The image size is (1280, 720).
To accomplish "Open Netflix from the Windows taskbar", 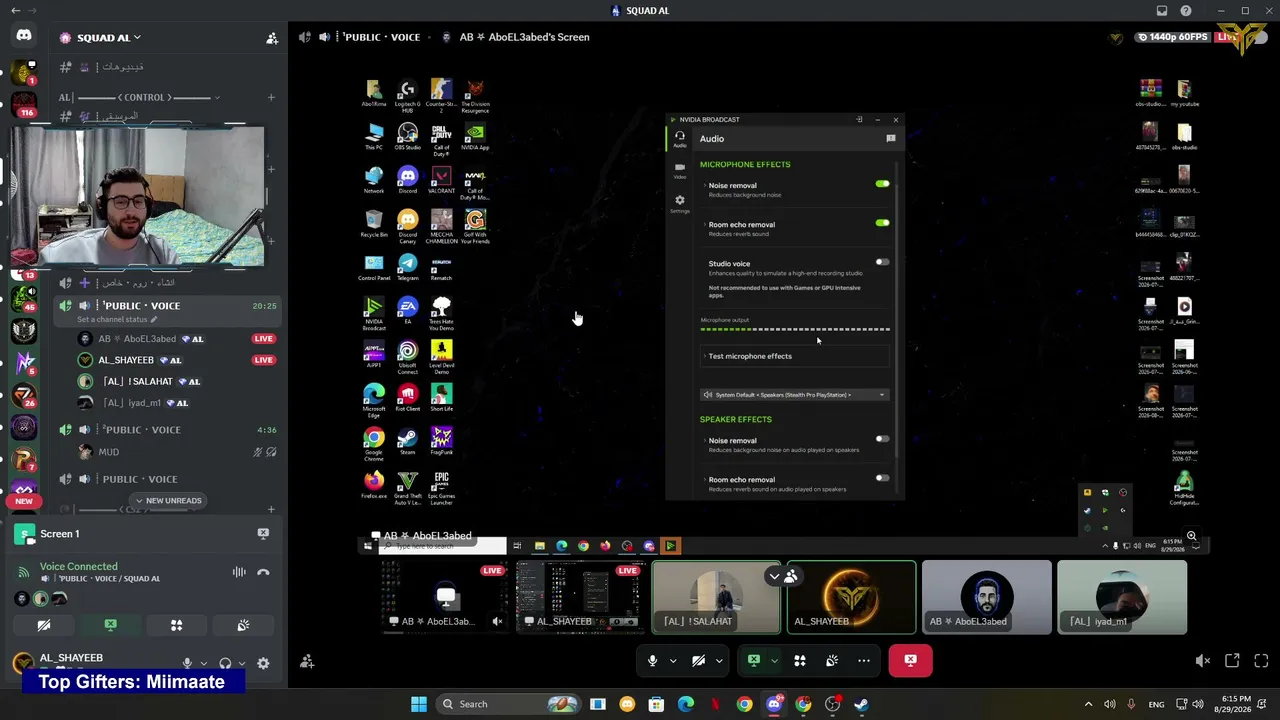I will [x=715, y=704].
